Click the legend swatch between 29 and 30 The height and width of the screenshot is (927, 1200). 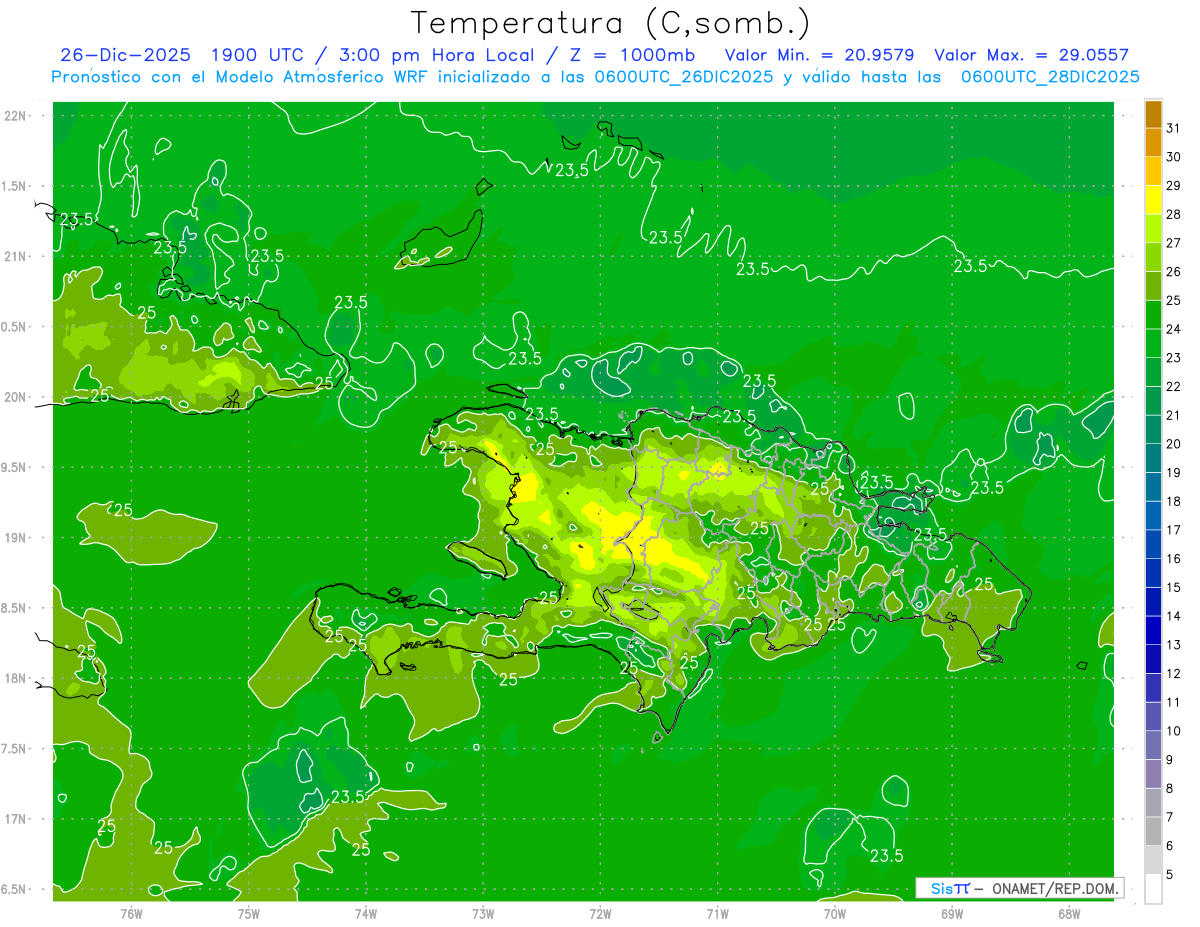click(x=1153, y=171)
